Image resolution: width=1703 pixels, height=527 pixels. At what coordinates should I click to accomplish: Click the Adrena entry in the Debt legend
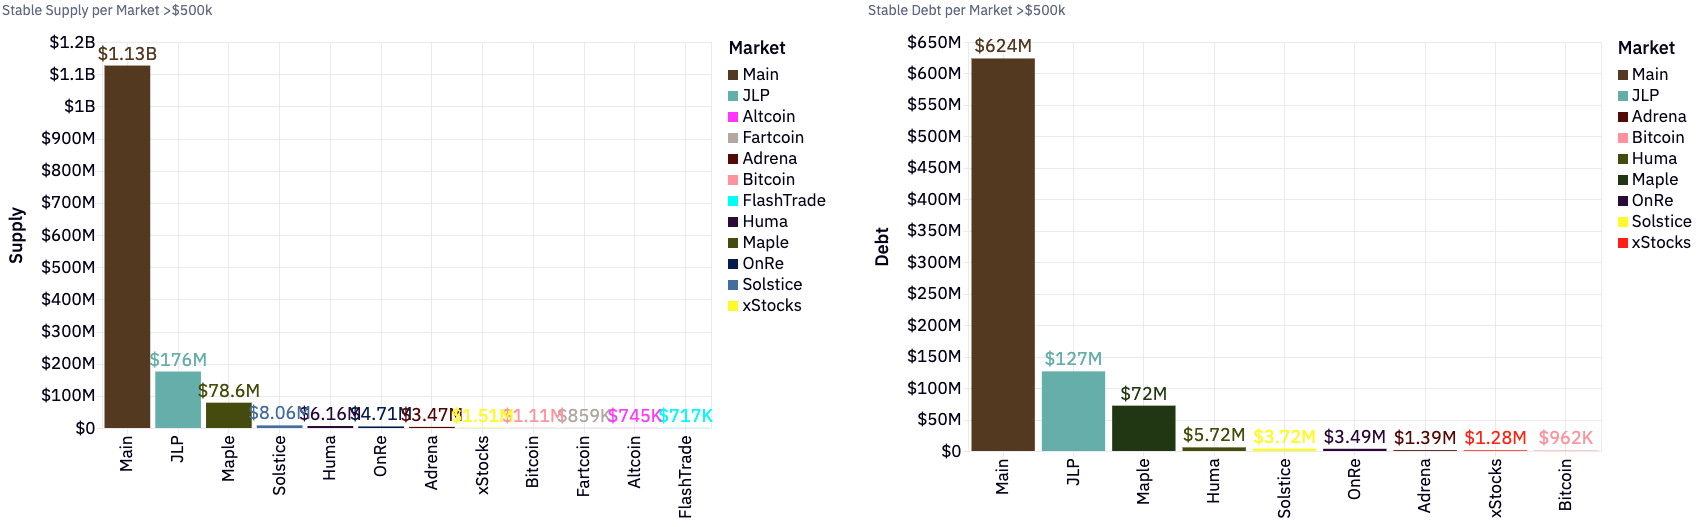click(x=1658, y=117)
